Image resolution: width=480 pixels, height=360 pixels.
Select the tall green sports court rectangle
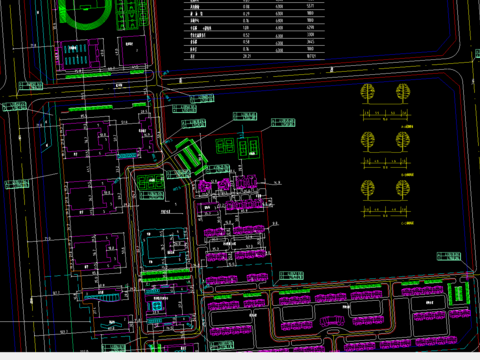tap(248, 149)
